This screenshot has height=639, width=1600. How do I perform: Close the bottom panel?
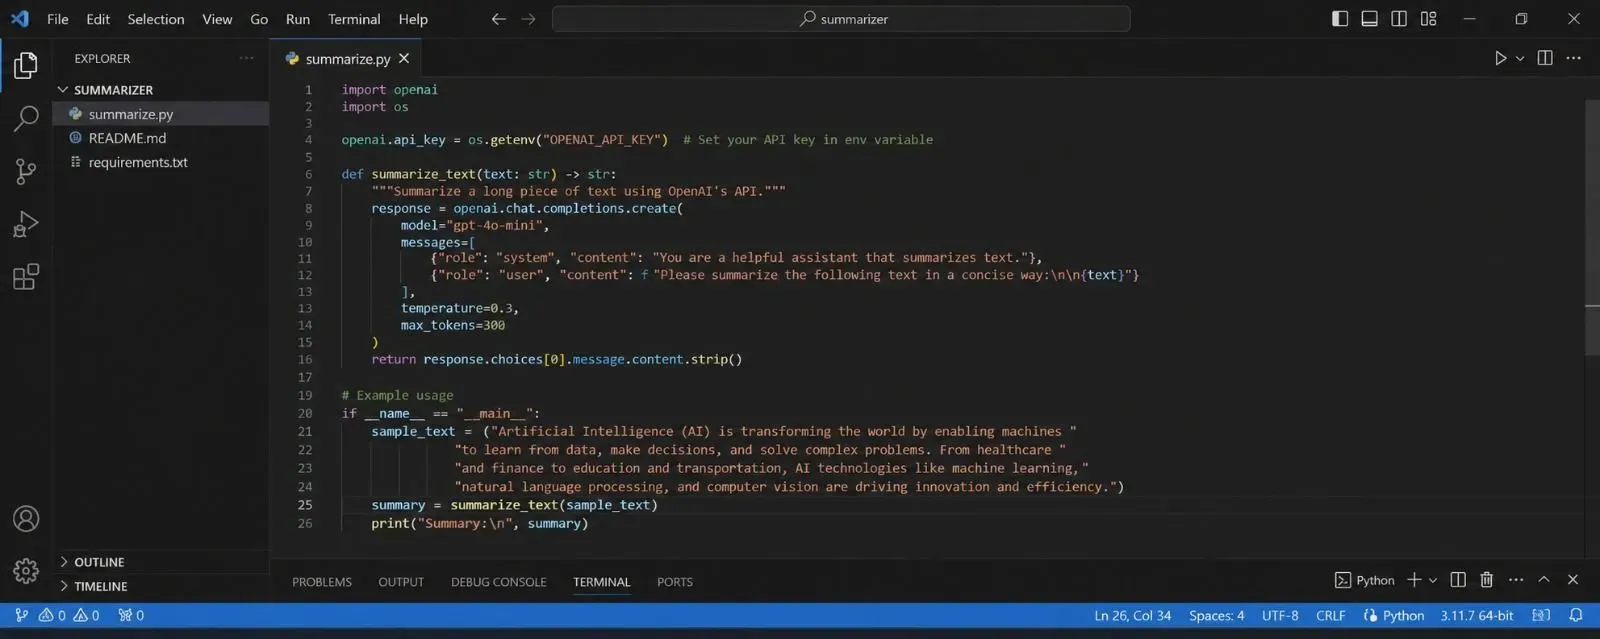click(1573, 580)
